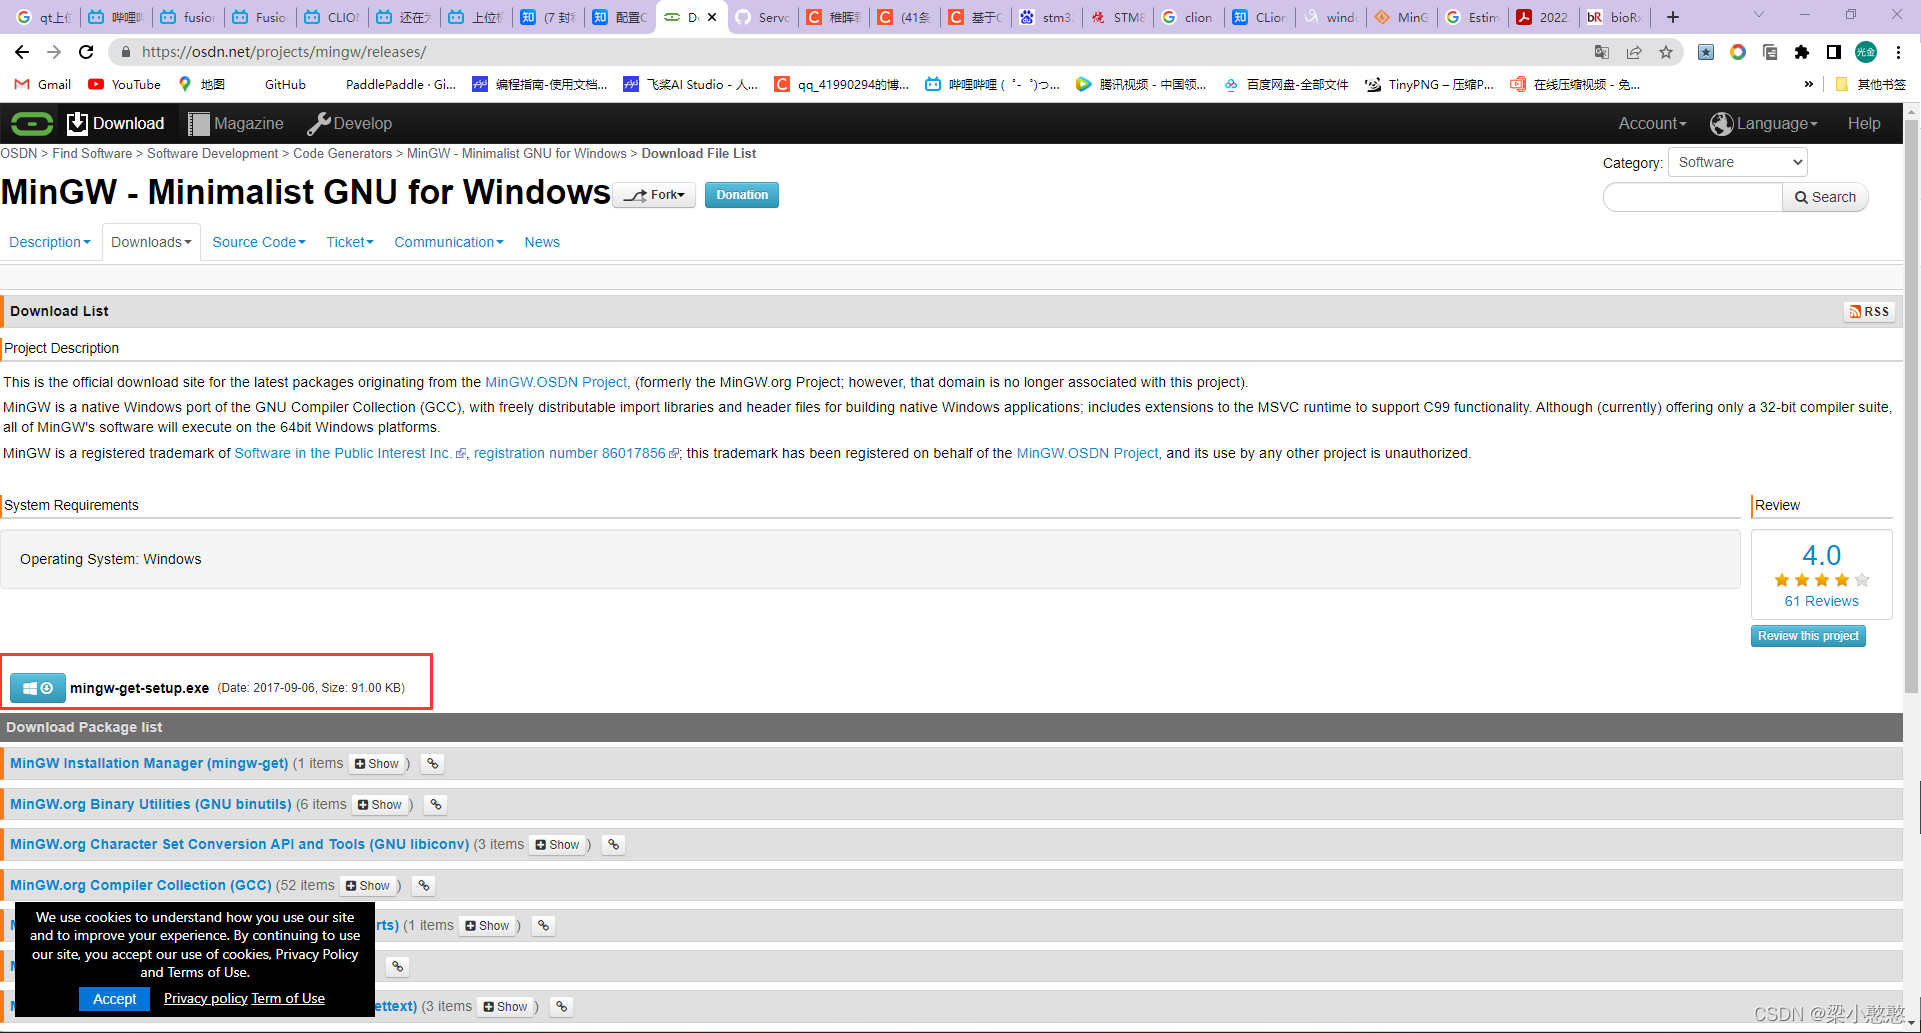The image size is (1921, 1033).
Task: Open the Gmail bookmark
Action: click(43, 85)
